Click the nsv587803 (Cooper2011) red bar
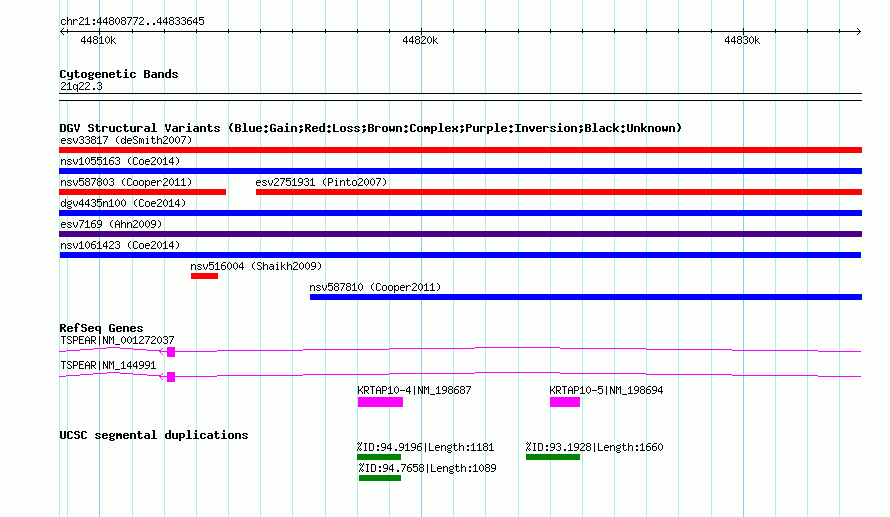Screen dimensions: 890x517 click(142, 192)
